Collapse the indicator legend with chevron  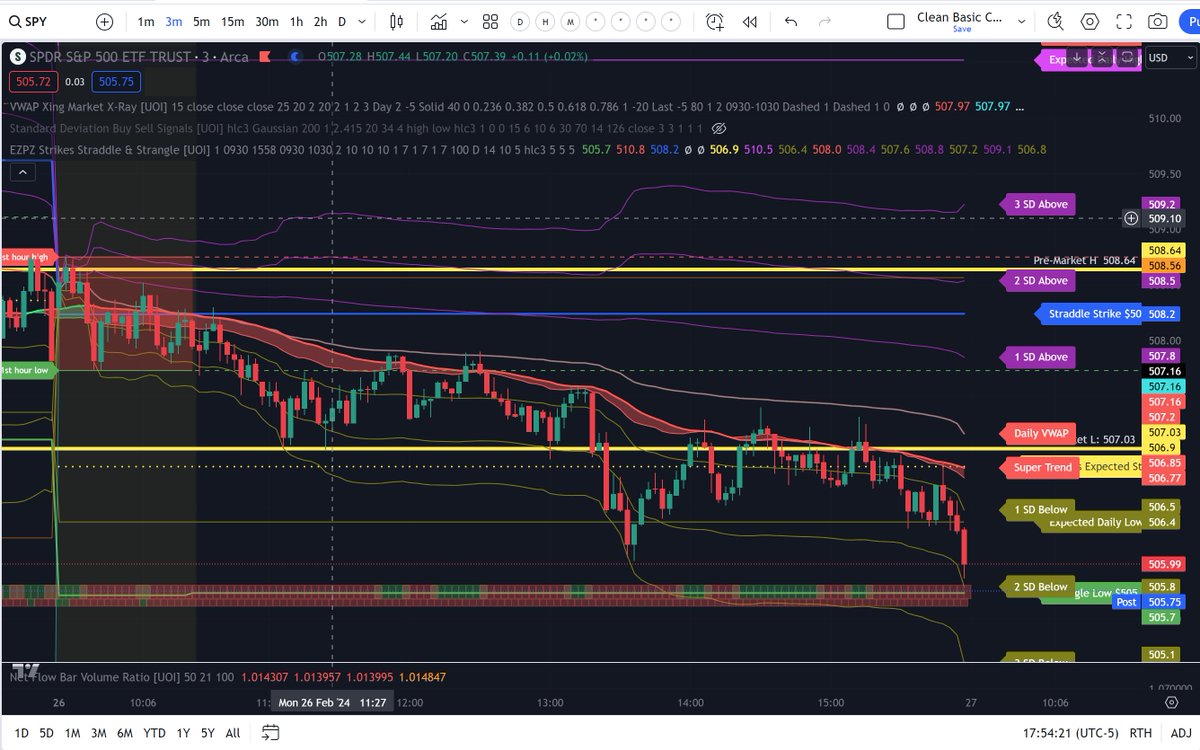[x=21, y=172]
